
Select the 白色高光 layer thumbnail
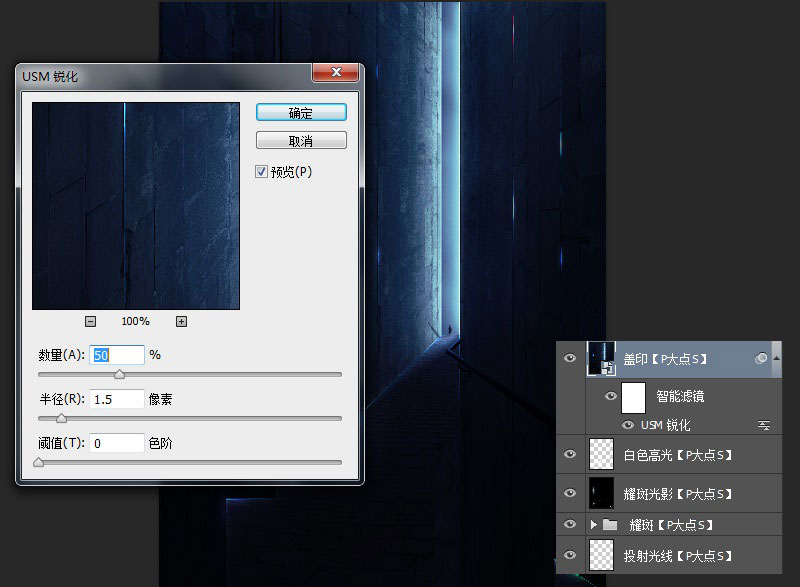coord(602,454)
